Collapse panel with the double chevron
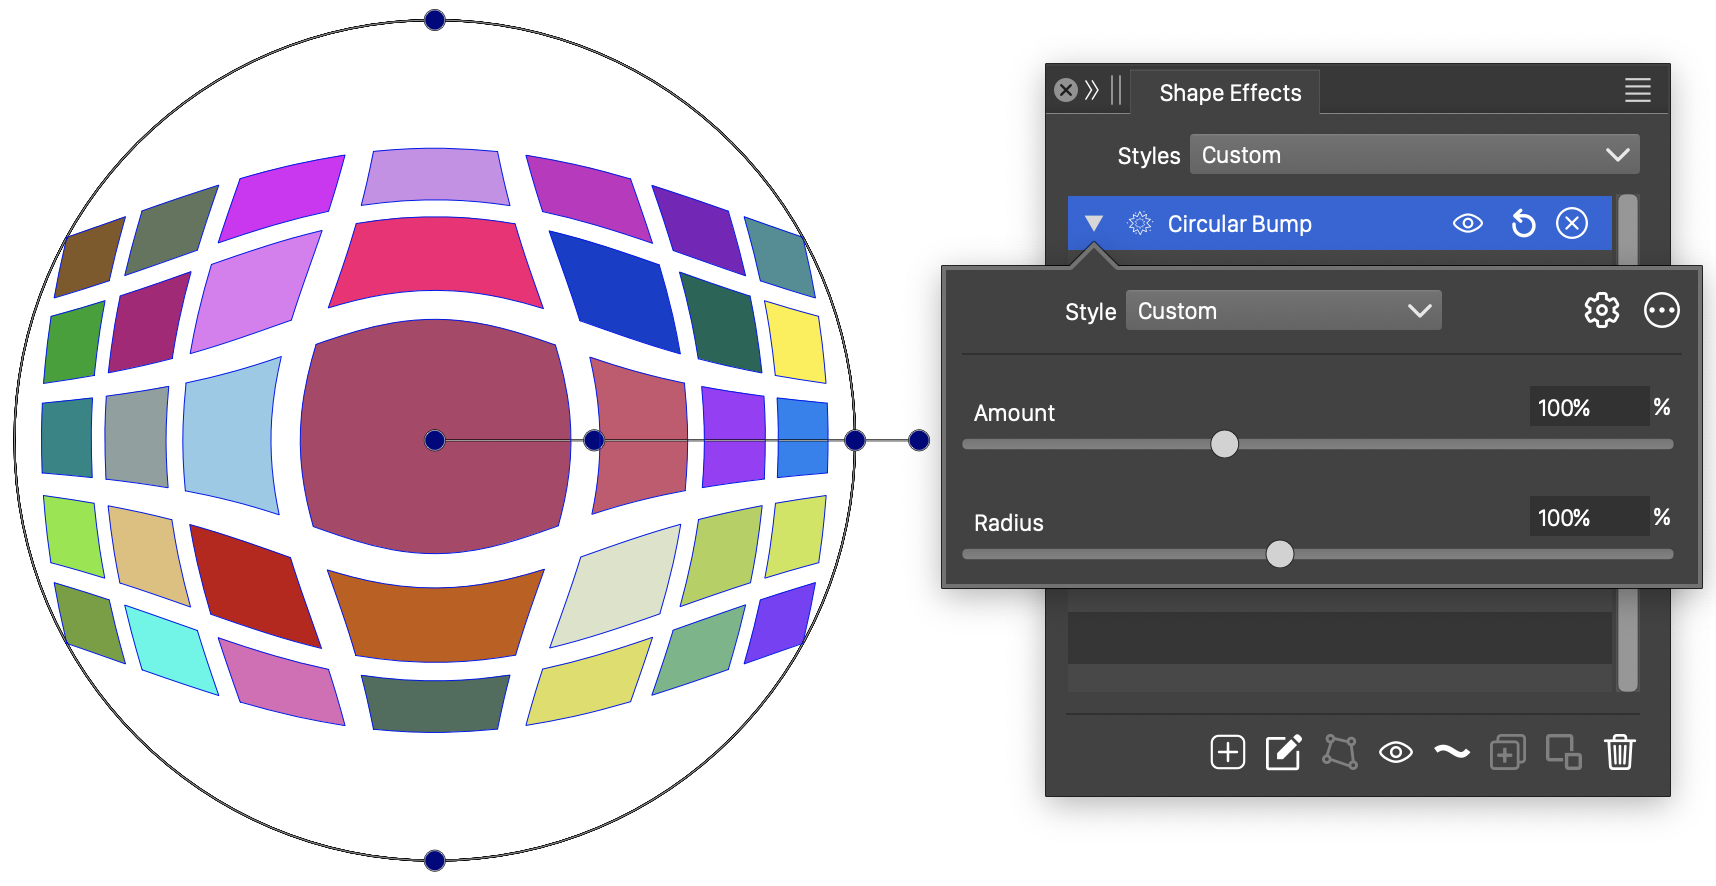Screen dimensions: 1716x886 pos(1092,91)
